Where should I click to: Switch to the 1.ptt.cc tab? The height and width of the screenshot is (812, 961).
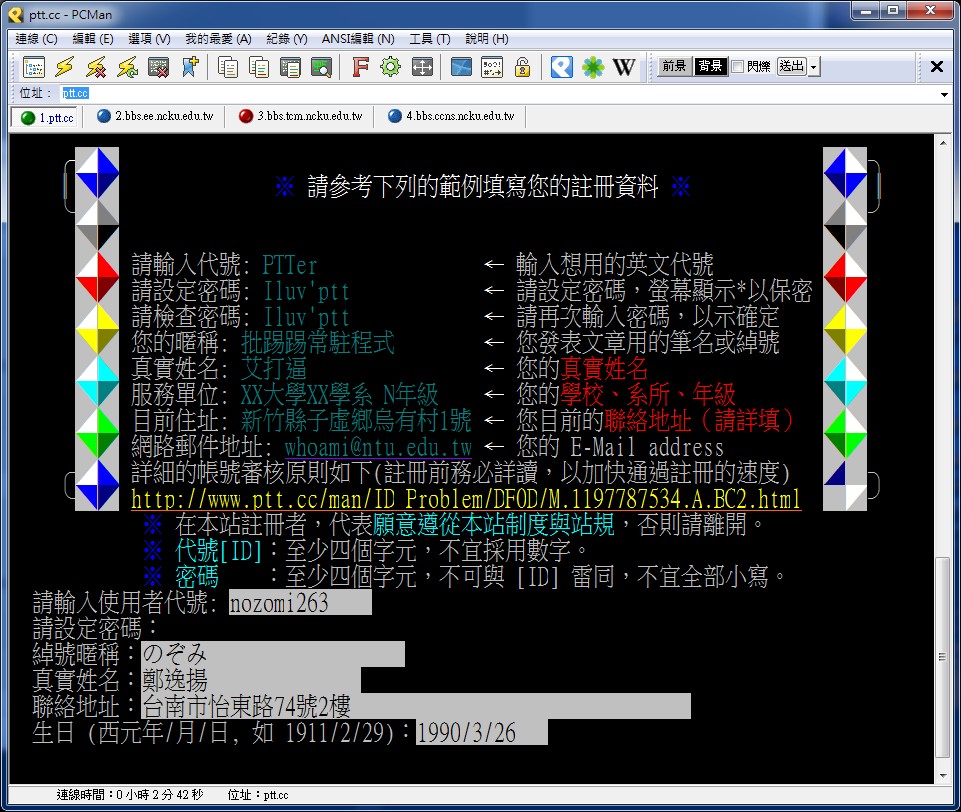coord(47,118)
